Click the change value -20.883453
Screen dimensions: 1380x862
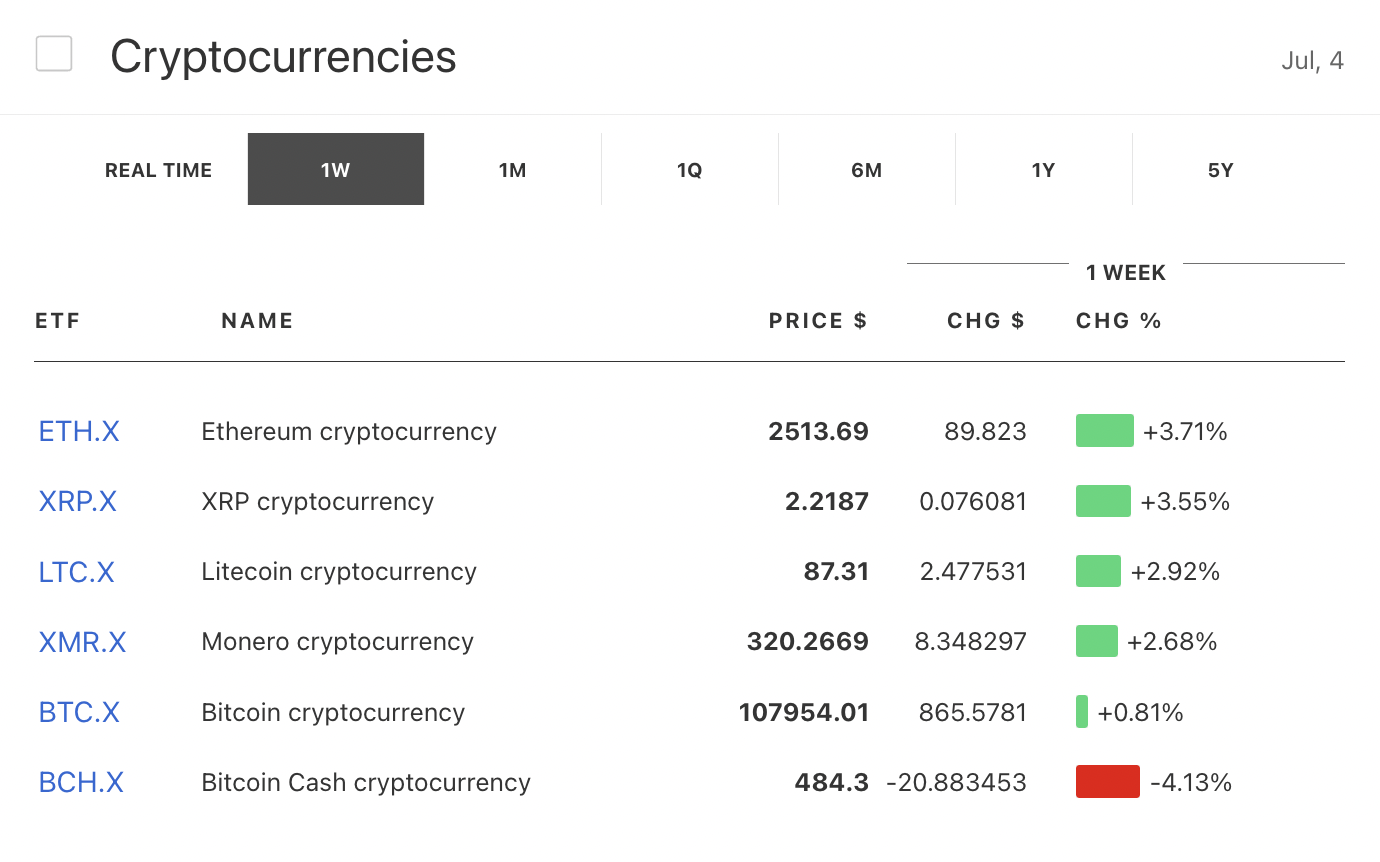click(x=957, y=782)
